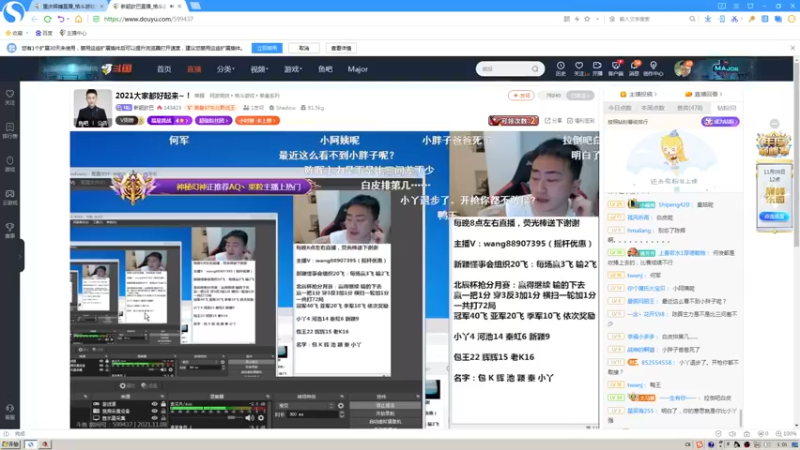
Task: Expand the 分类 category menu
Action: click(224, 69)
